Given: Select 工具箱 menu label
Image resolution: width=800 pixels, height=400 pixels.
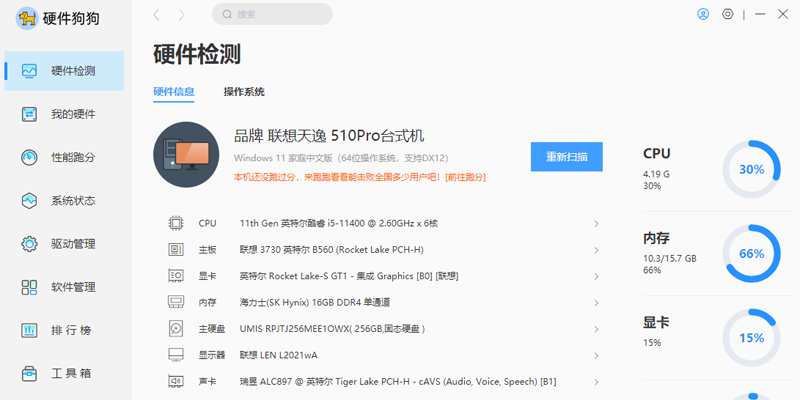Looking at the screenshot, I should (x=71, y=373).
